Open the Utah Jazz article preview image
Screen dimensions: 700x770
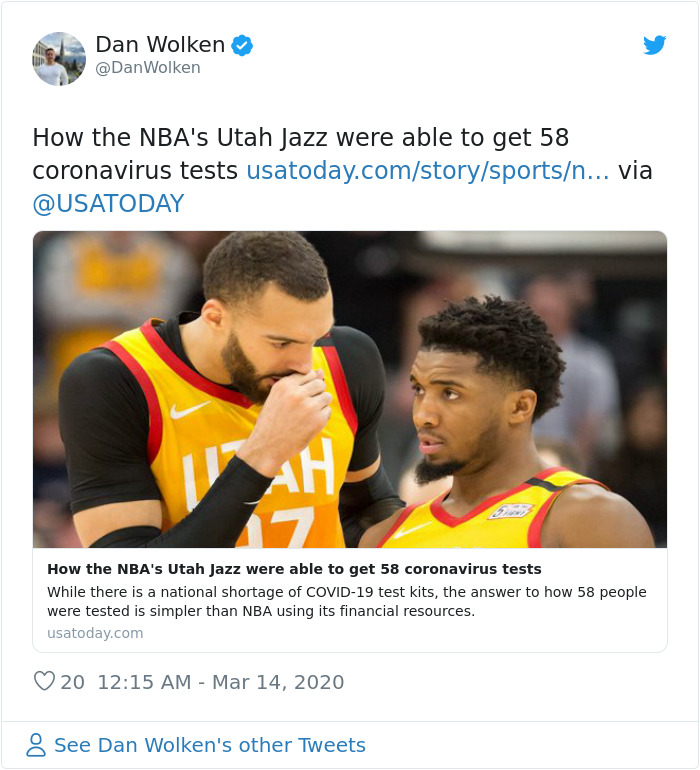pos(350,389)
